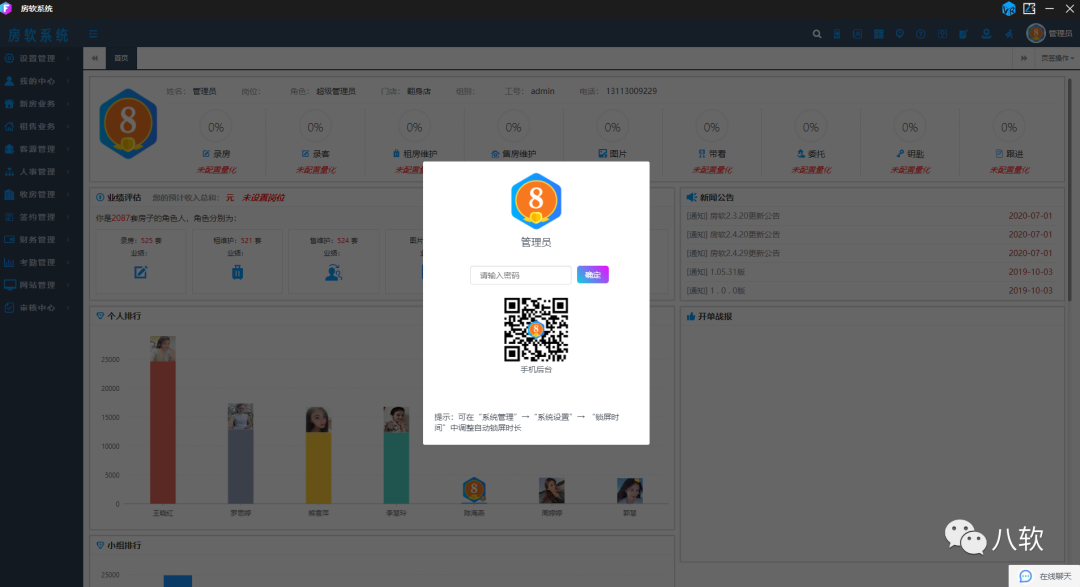The height and width of the screenshot is (587, 1080).
Task: Click the 录房 edit icon in 业绩评估 card
Action: pyautogui.click(x=141, y=273)
